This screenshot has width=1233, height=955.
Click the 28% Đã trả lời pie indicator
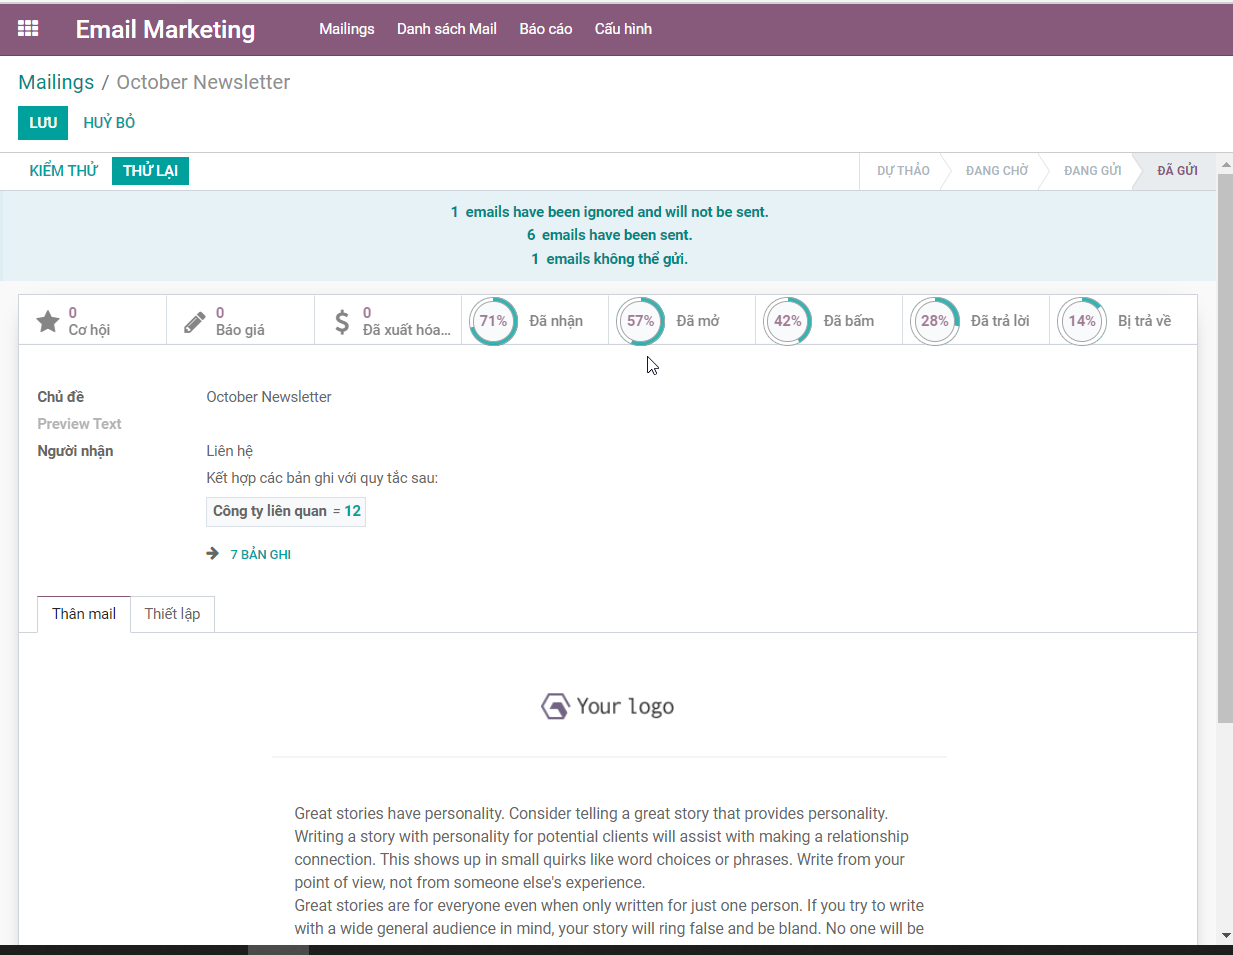935,321
